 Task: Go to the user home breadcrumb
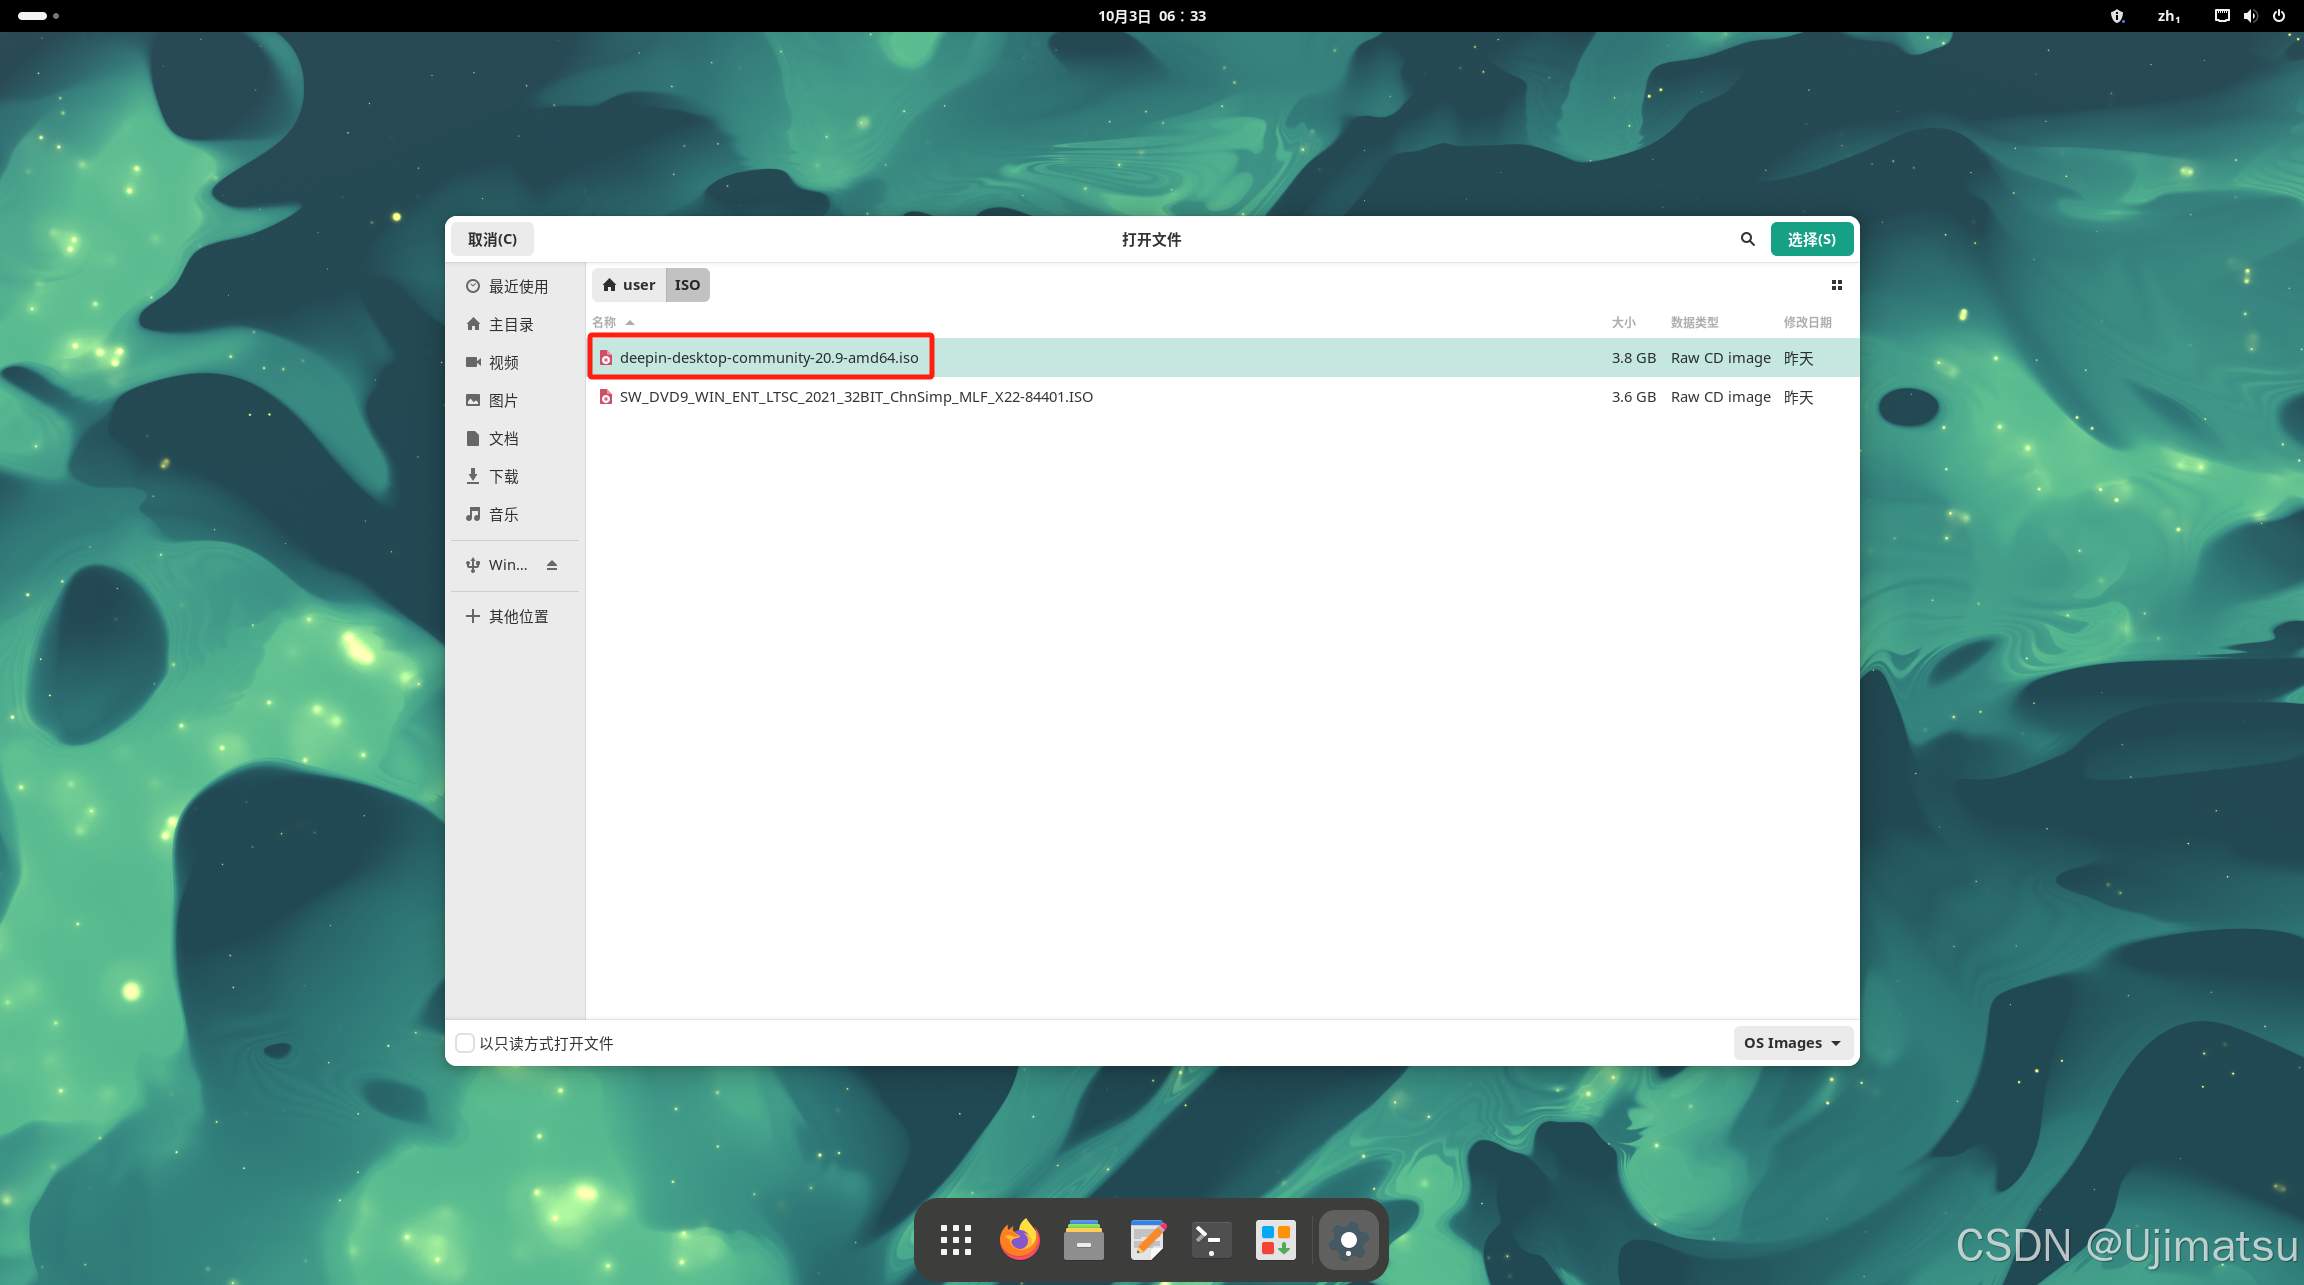coord(629,285)
